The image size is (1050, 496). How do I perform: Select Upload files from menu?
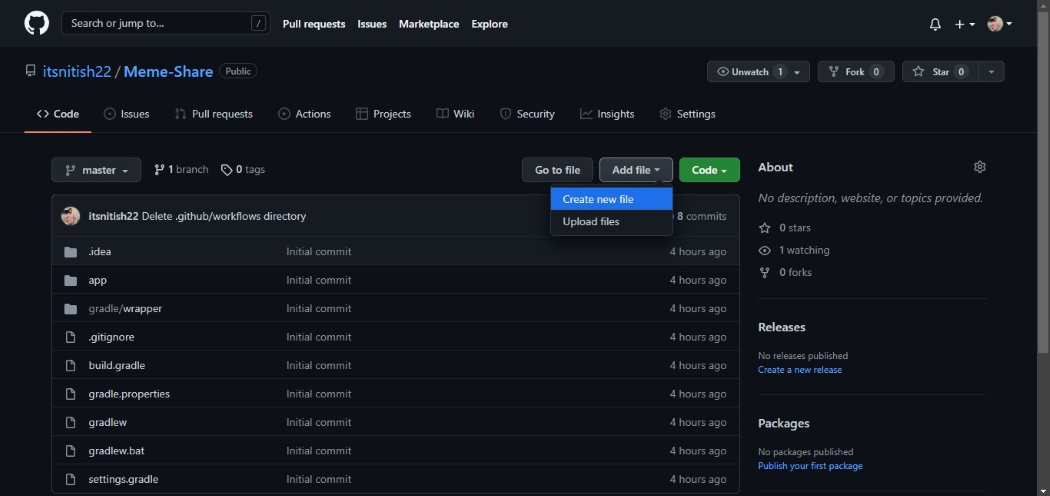(x=611, y=222)
